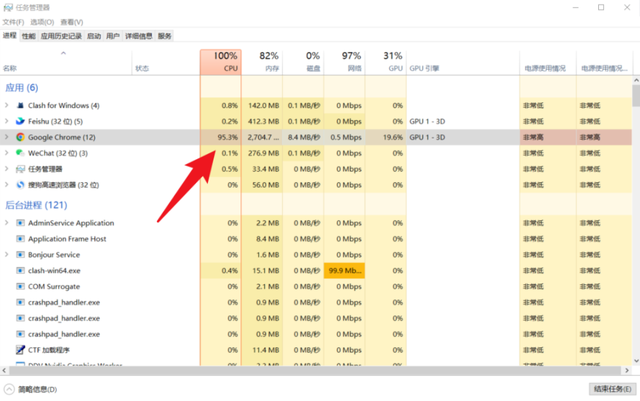Image resolution: width=640 pixels, height=401 pixels.
Task: Expand the WeChat process group
Action: [x=7, y=153]
